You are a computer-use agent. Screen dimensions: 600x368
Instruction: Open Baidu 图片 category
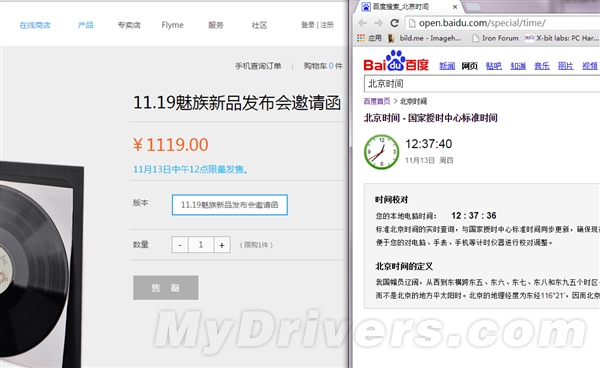pyautogui.click(x=566, y=66)
